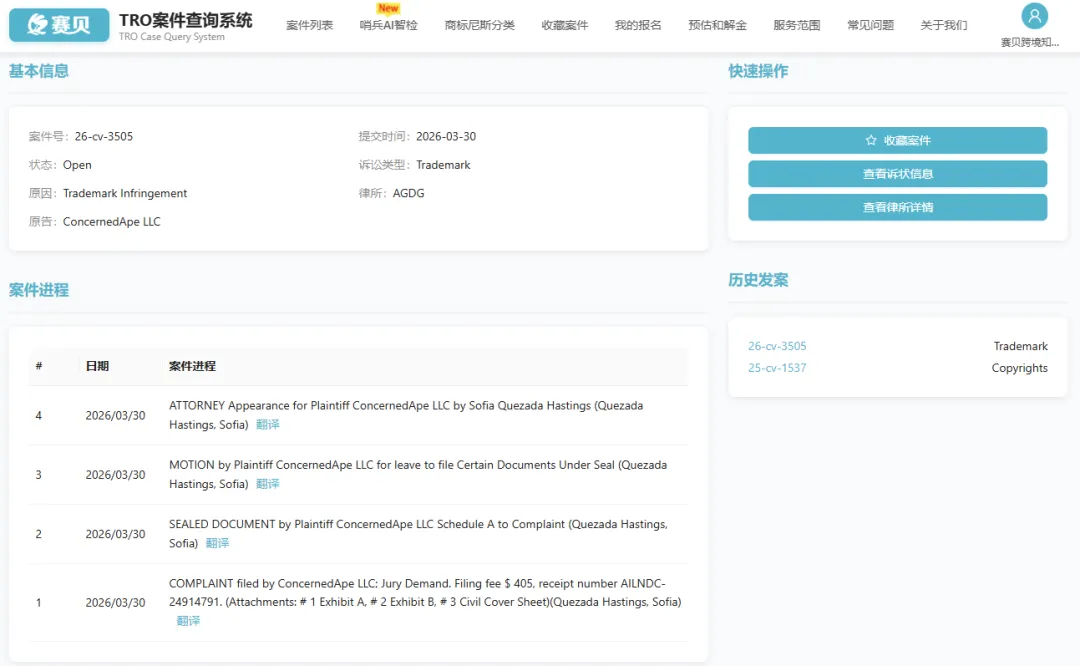Translate the ATTORNEY Appearance entry via 翻译
The image size is (1080, 666).
[x=268, y=425]
